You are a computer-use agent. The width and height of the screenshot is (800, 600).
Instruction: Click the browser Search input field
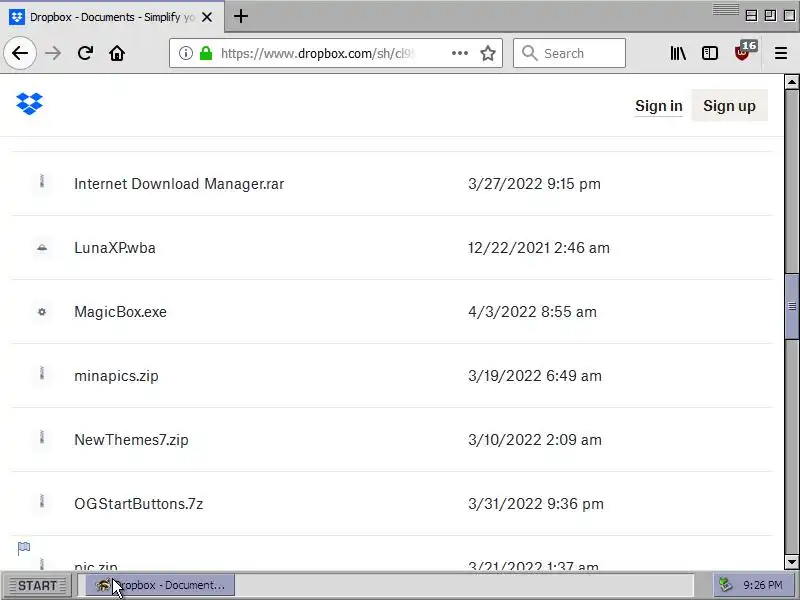(569, 53)
